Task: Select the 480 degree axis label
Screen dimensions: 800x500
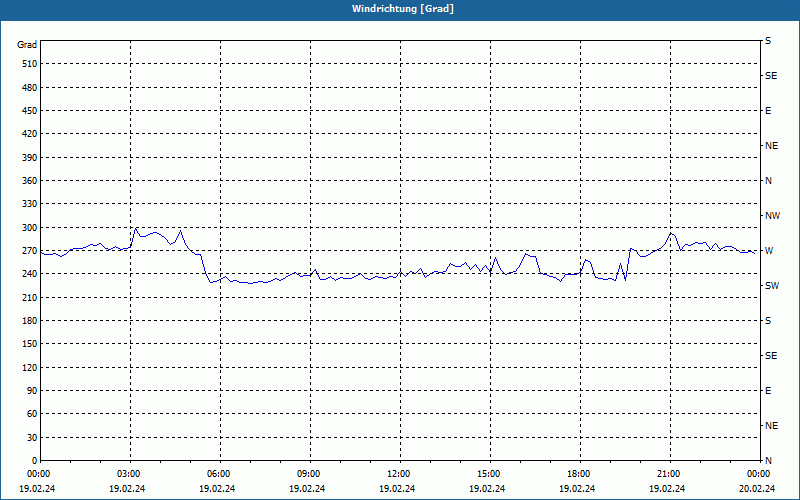Action: 29,87
